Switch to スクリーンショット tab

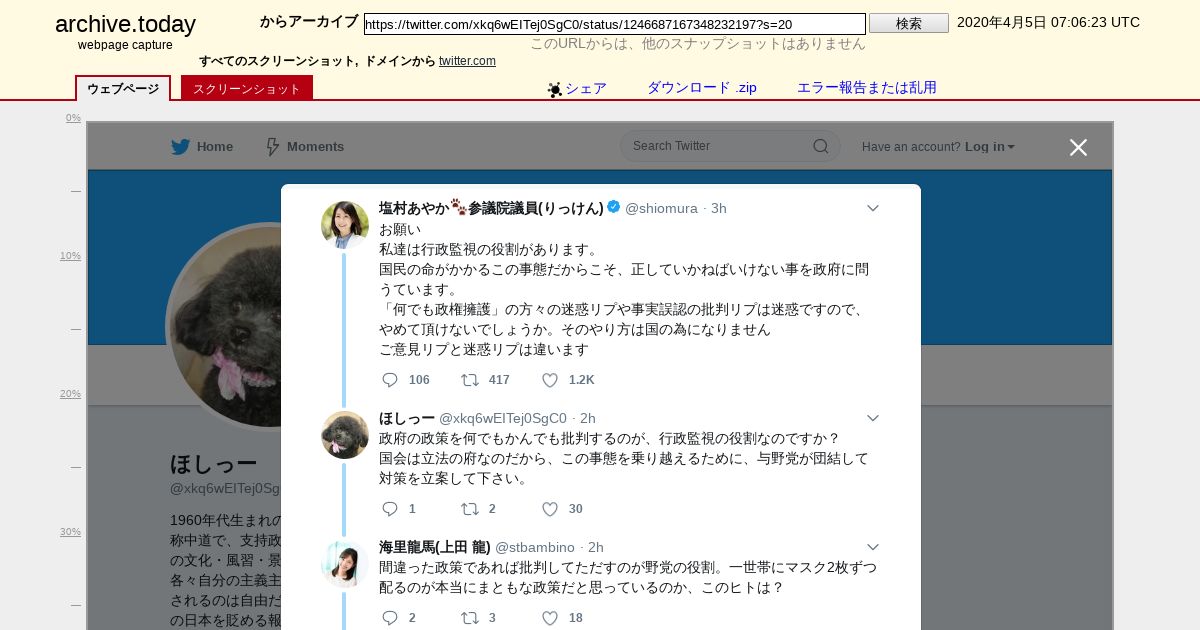click(x=247, y=88)
